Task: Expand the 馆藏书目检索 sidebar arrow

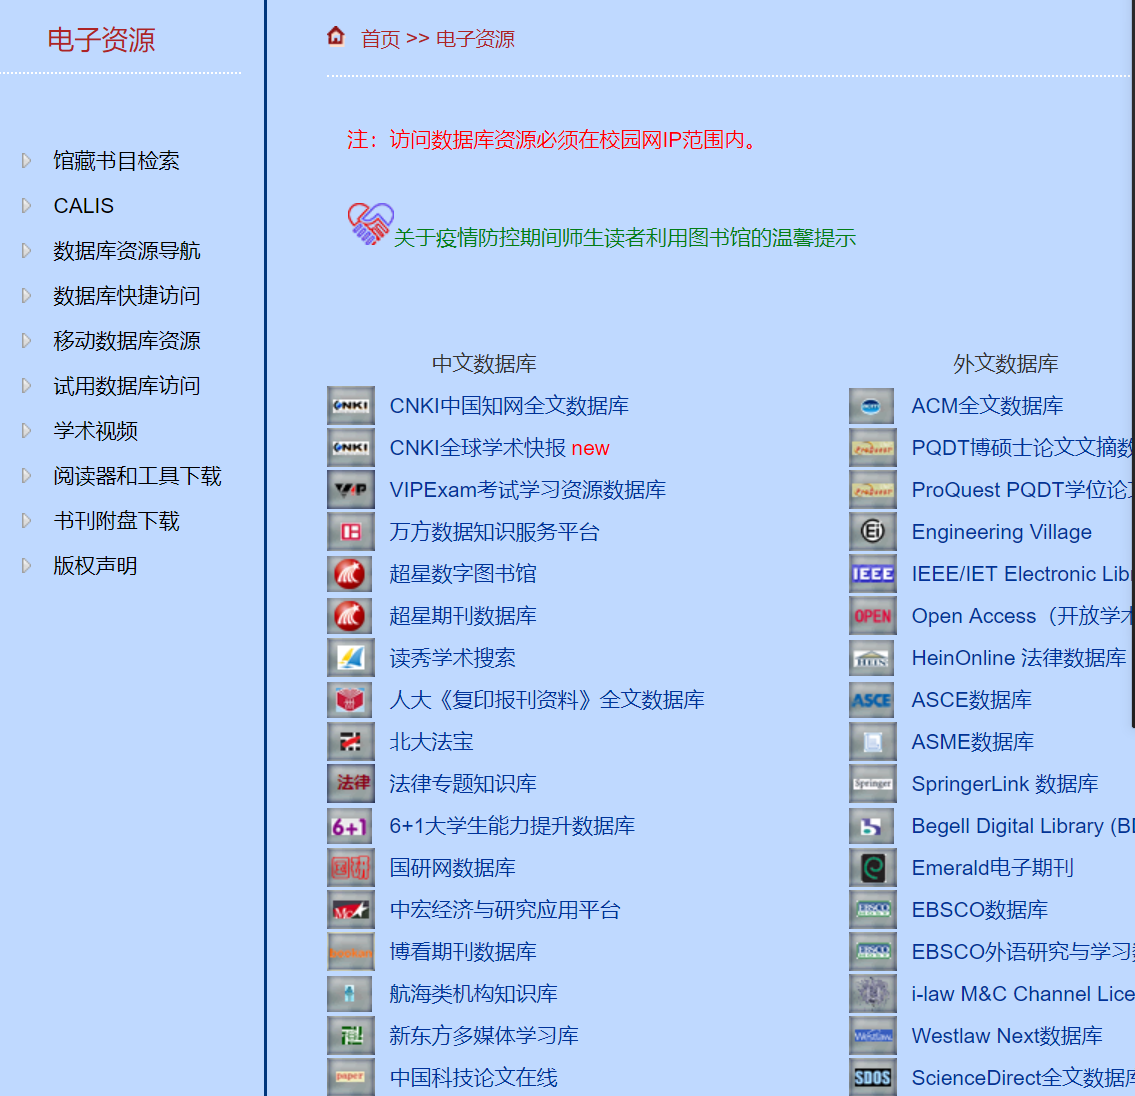Action: (x=24, y=160)
